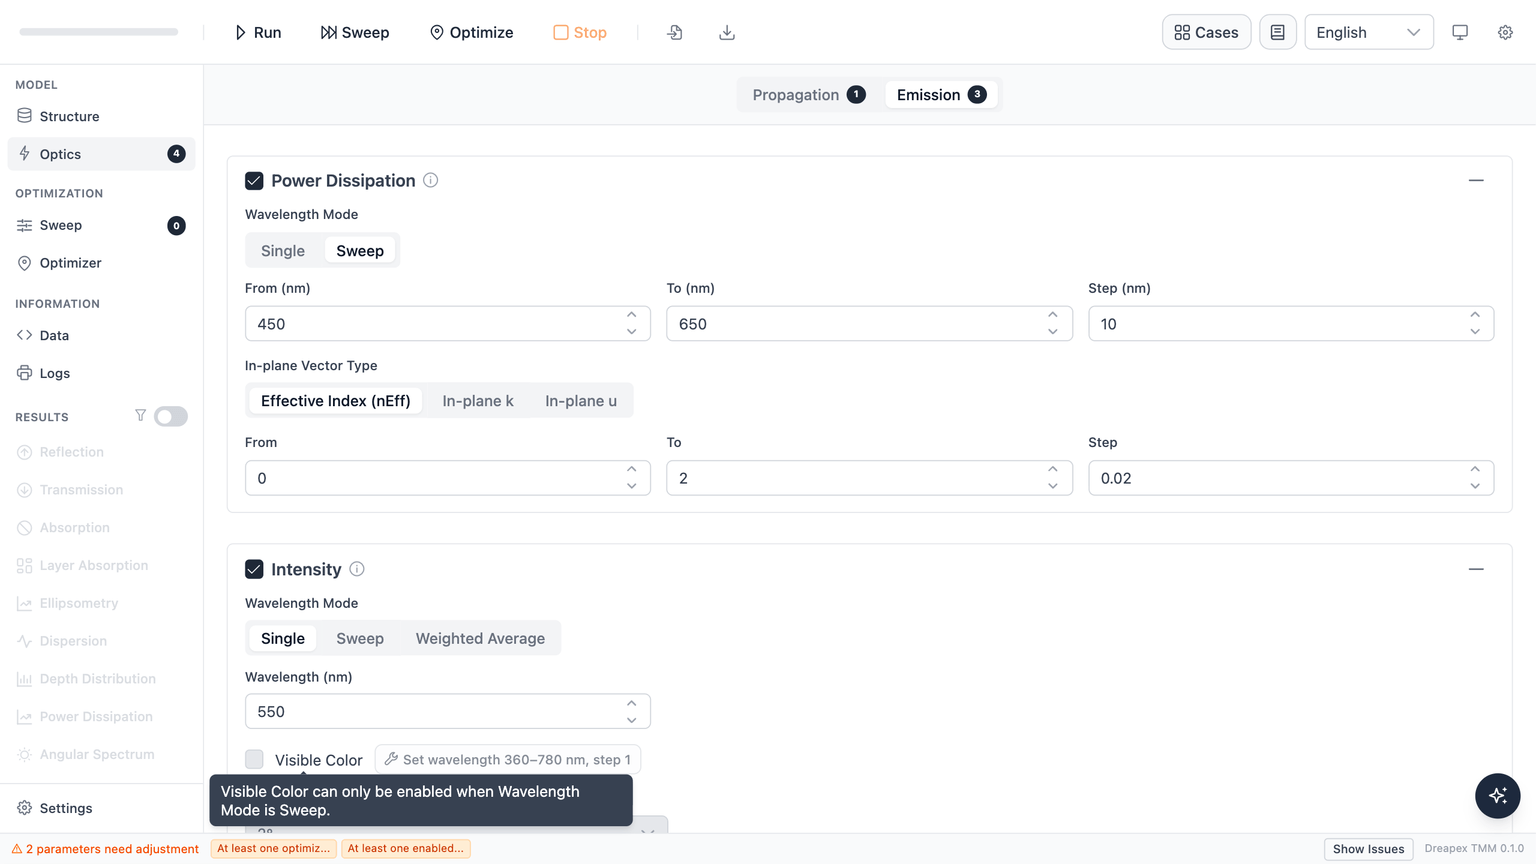
Task: Click the in-plane From field showing 0
Action: (x=447, y=478)
